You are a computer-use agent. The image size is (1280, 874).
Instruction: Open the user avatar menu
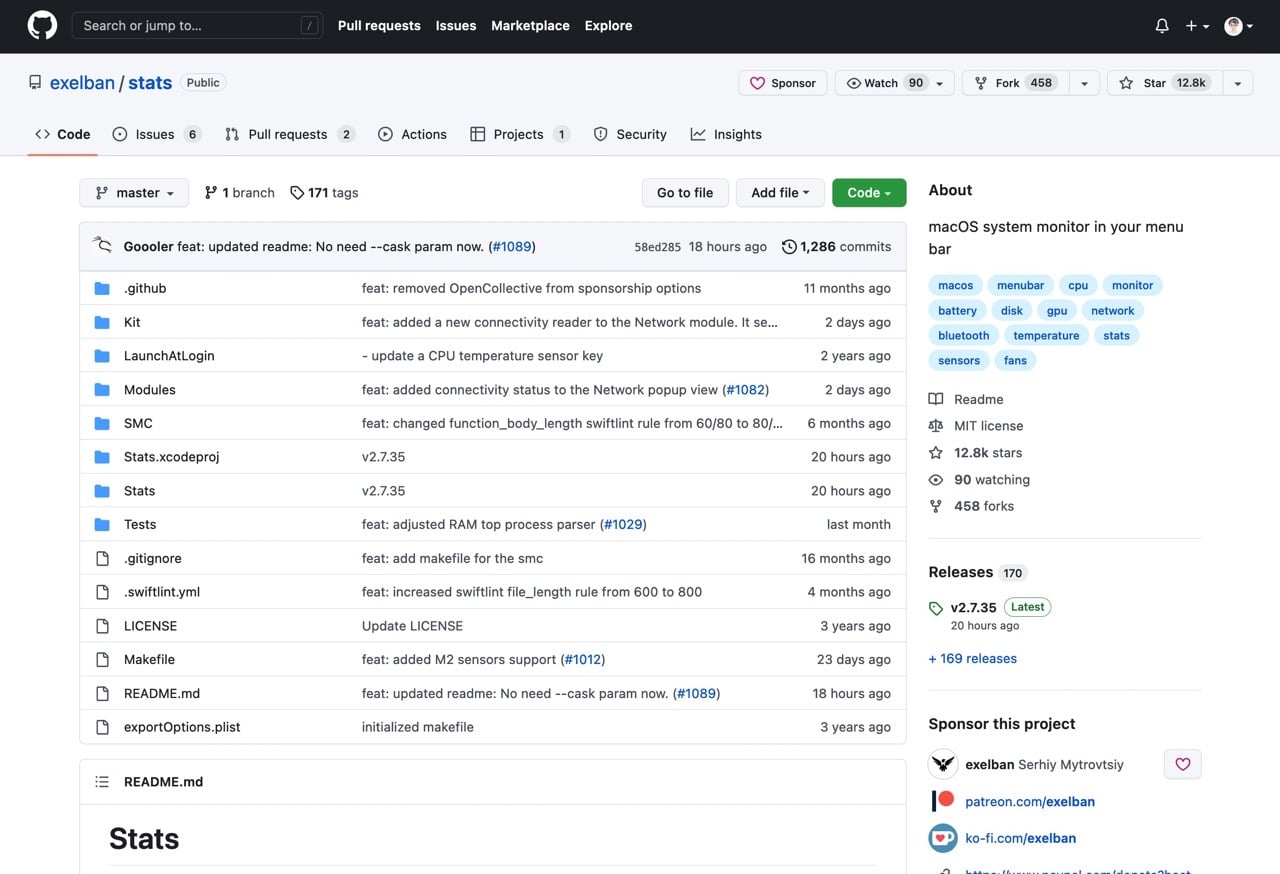click(1239, 26)
